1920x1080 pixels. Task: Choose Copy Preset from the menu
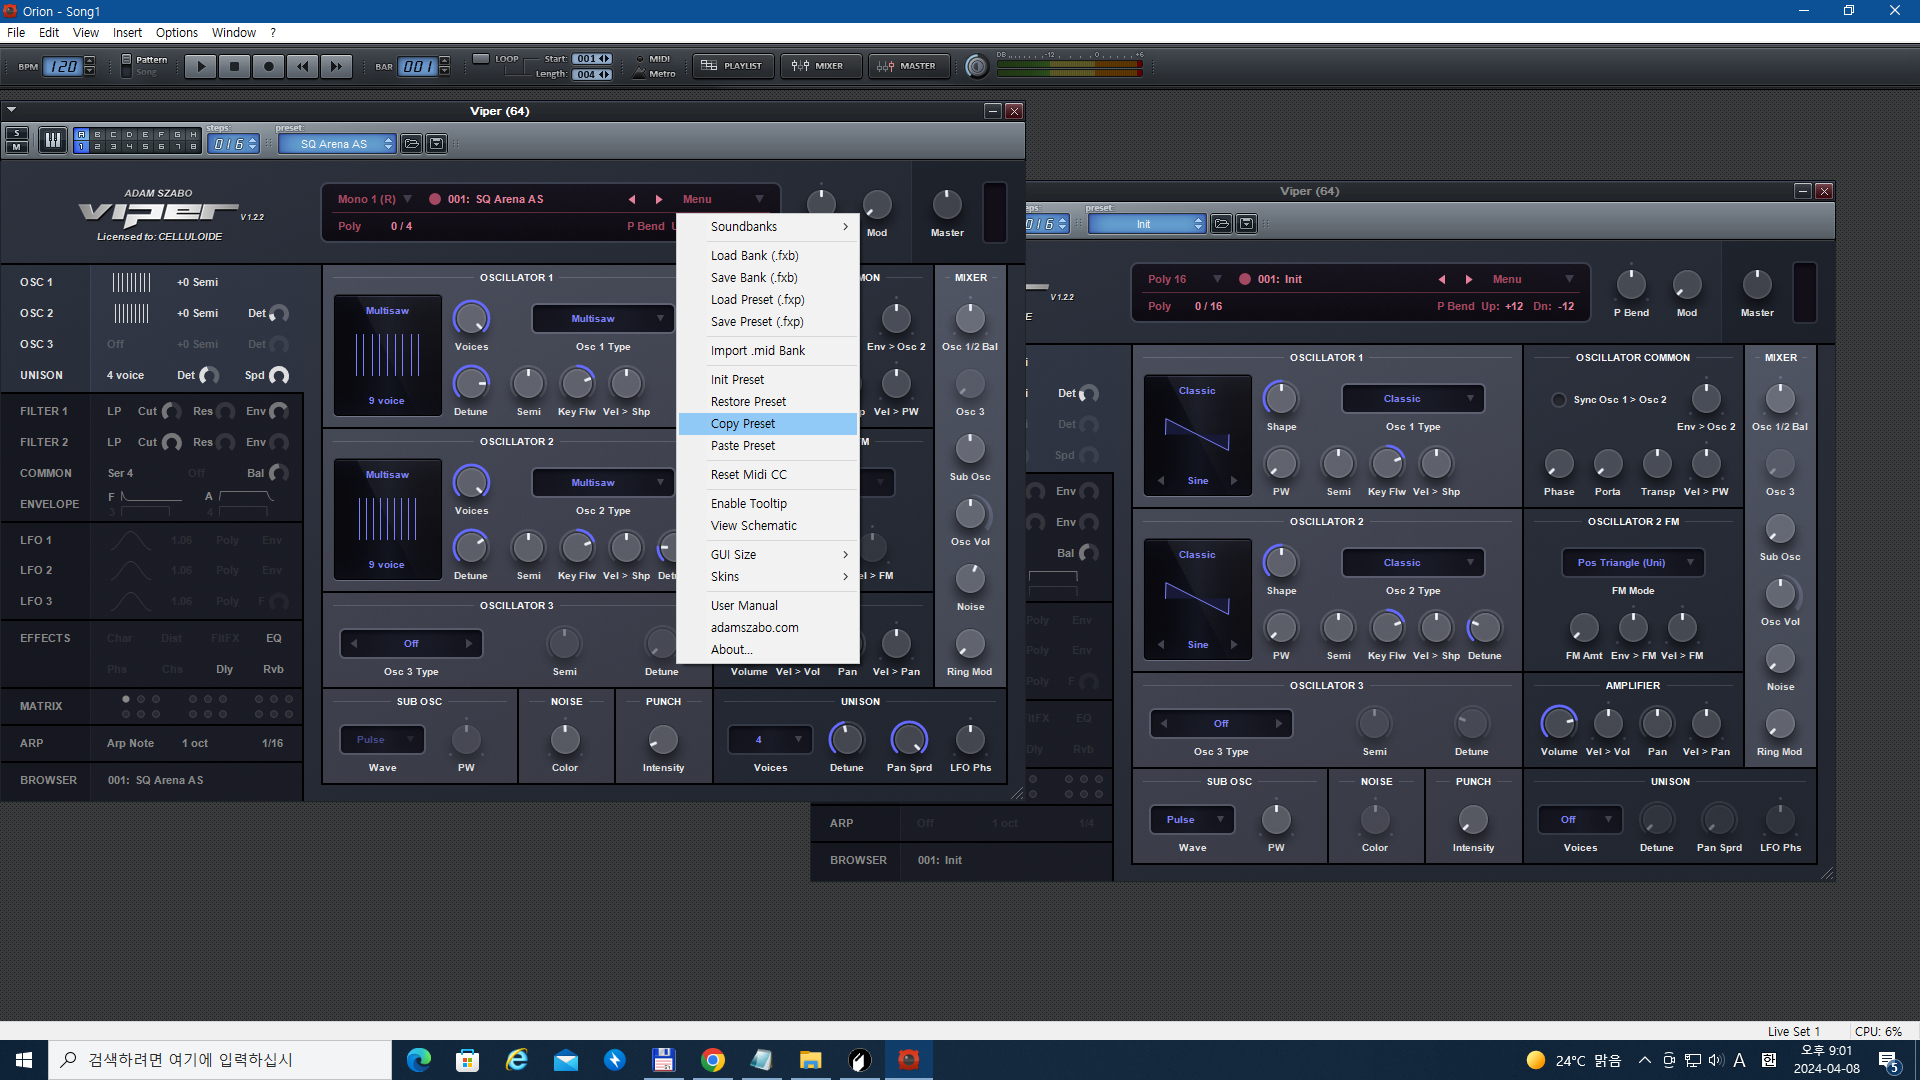(x=768, y=424)
